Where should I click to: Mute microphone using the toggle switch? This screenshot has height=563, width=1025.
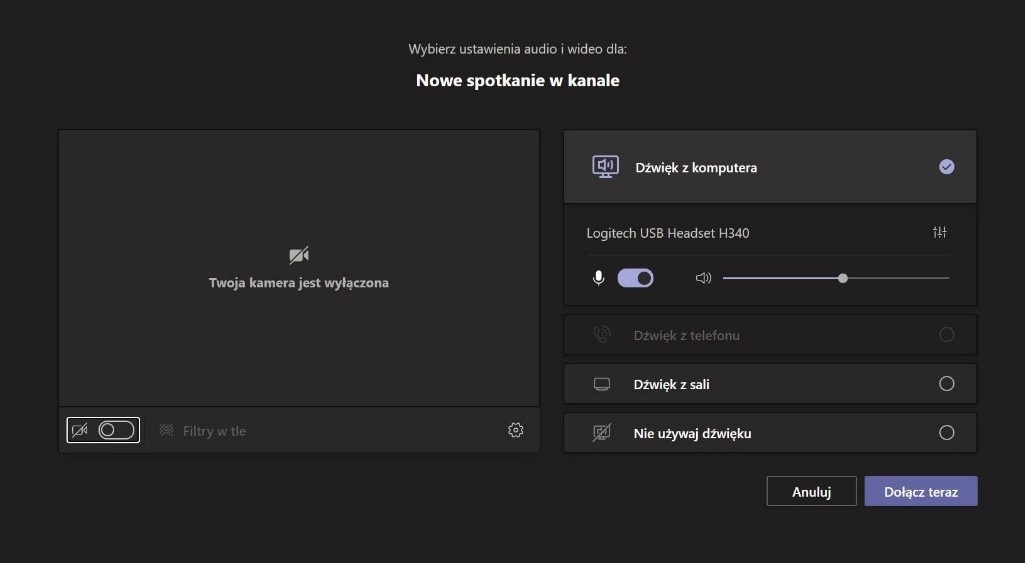[x=635, y=278]
